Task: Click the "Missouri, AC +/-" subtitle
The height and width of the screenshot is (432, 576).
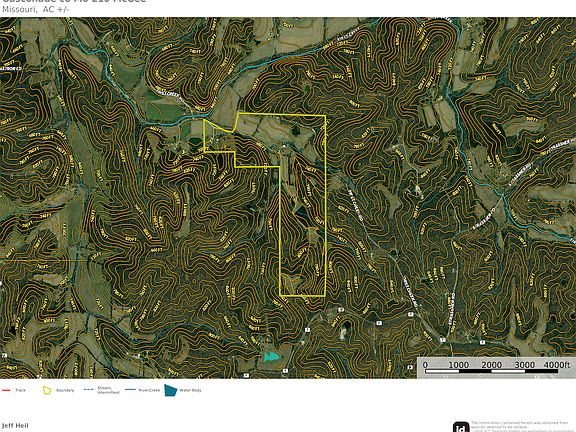Action: tap(35, 10)
